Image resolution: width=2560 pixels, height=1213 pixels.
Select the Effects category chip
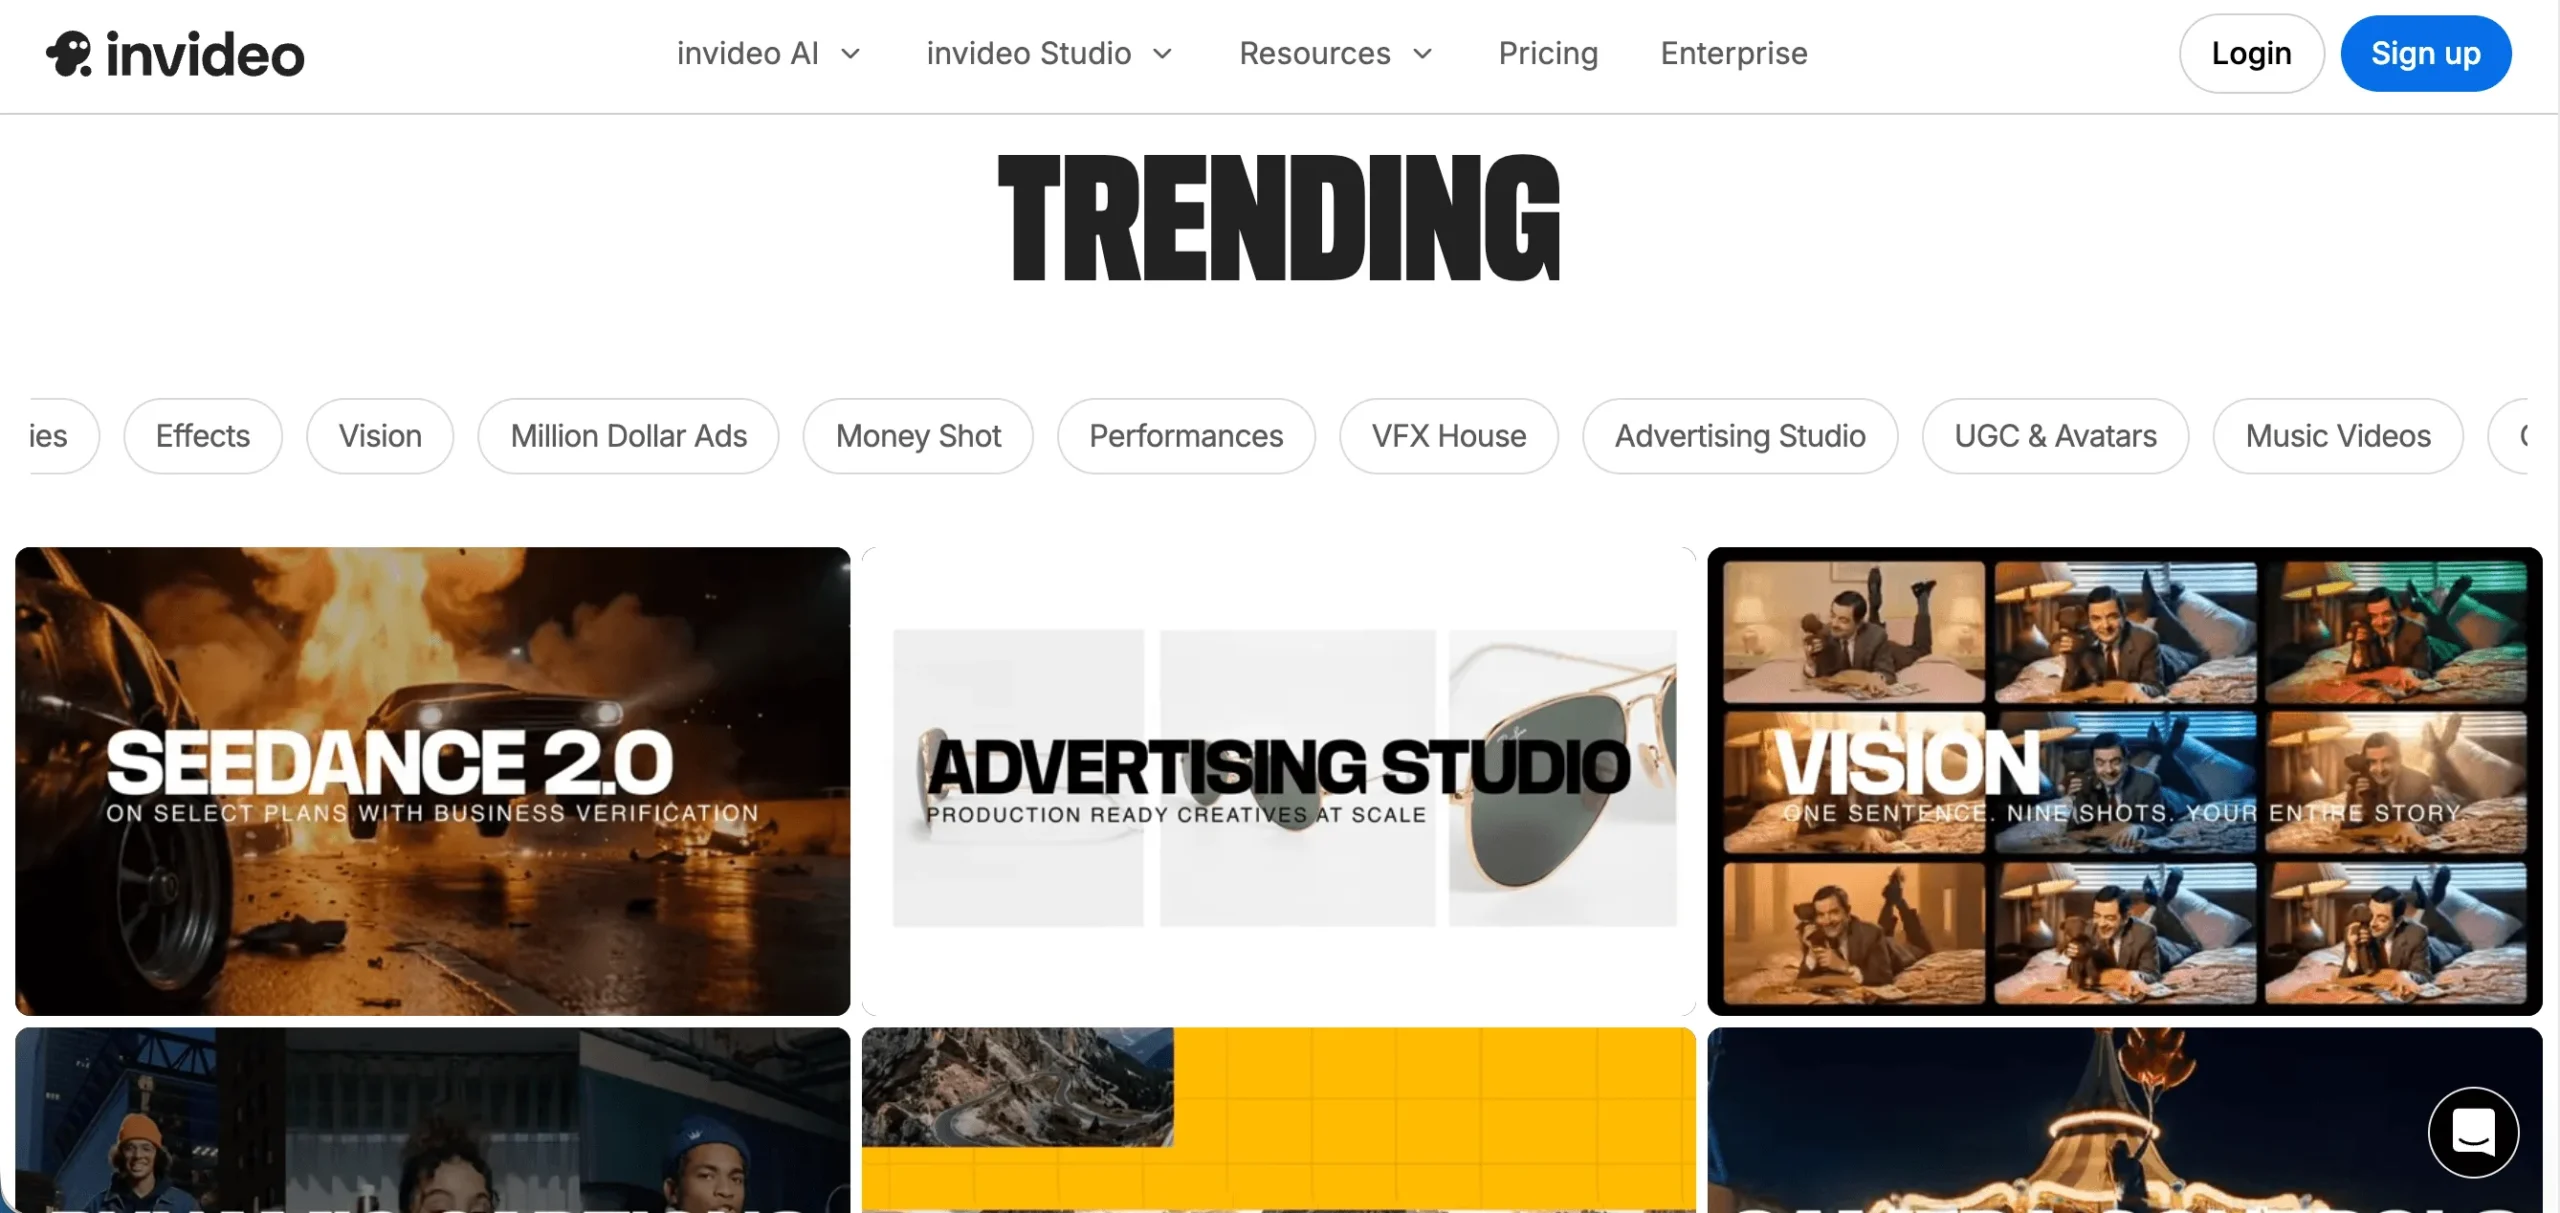(x=203, y=436)
